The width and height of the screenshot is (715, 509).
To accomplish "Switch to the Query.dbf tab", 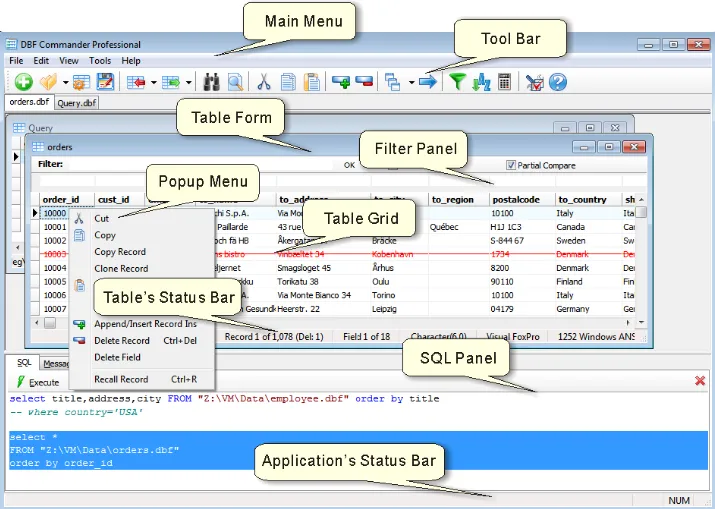I will tap(77, 103).
